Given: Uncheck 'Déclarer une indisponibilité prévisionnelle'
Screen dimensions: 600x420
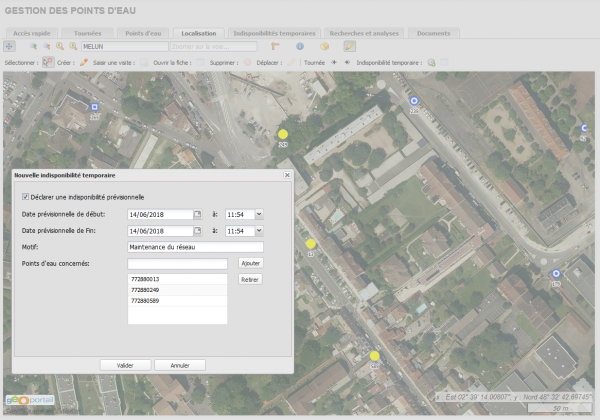Looking at the screenshot, I should [25, 197].
